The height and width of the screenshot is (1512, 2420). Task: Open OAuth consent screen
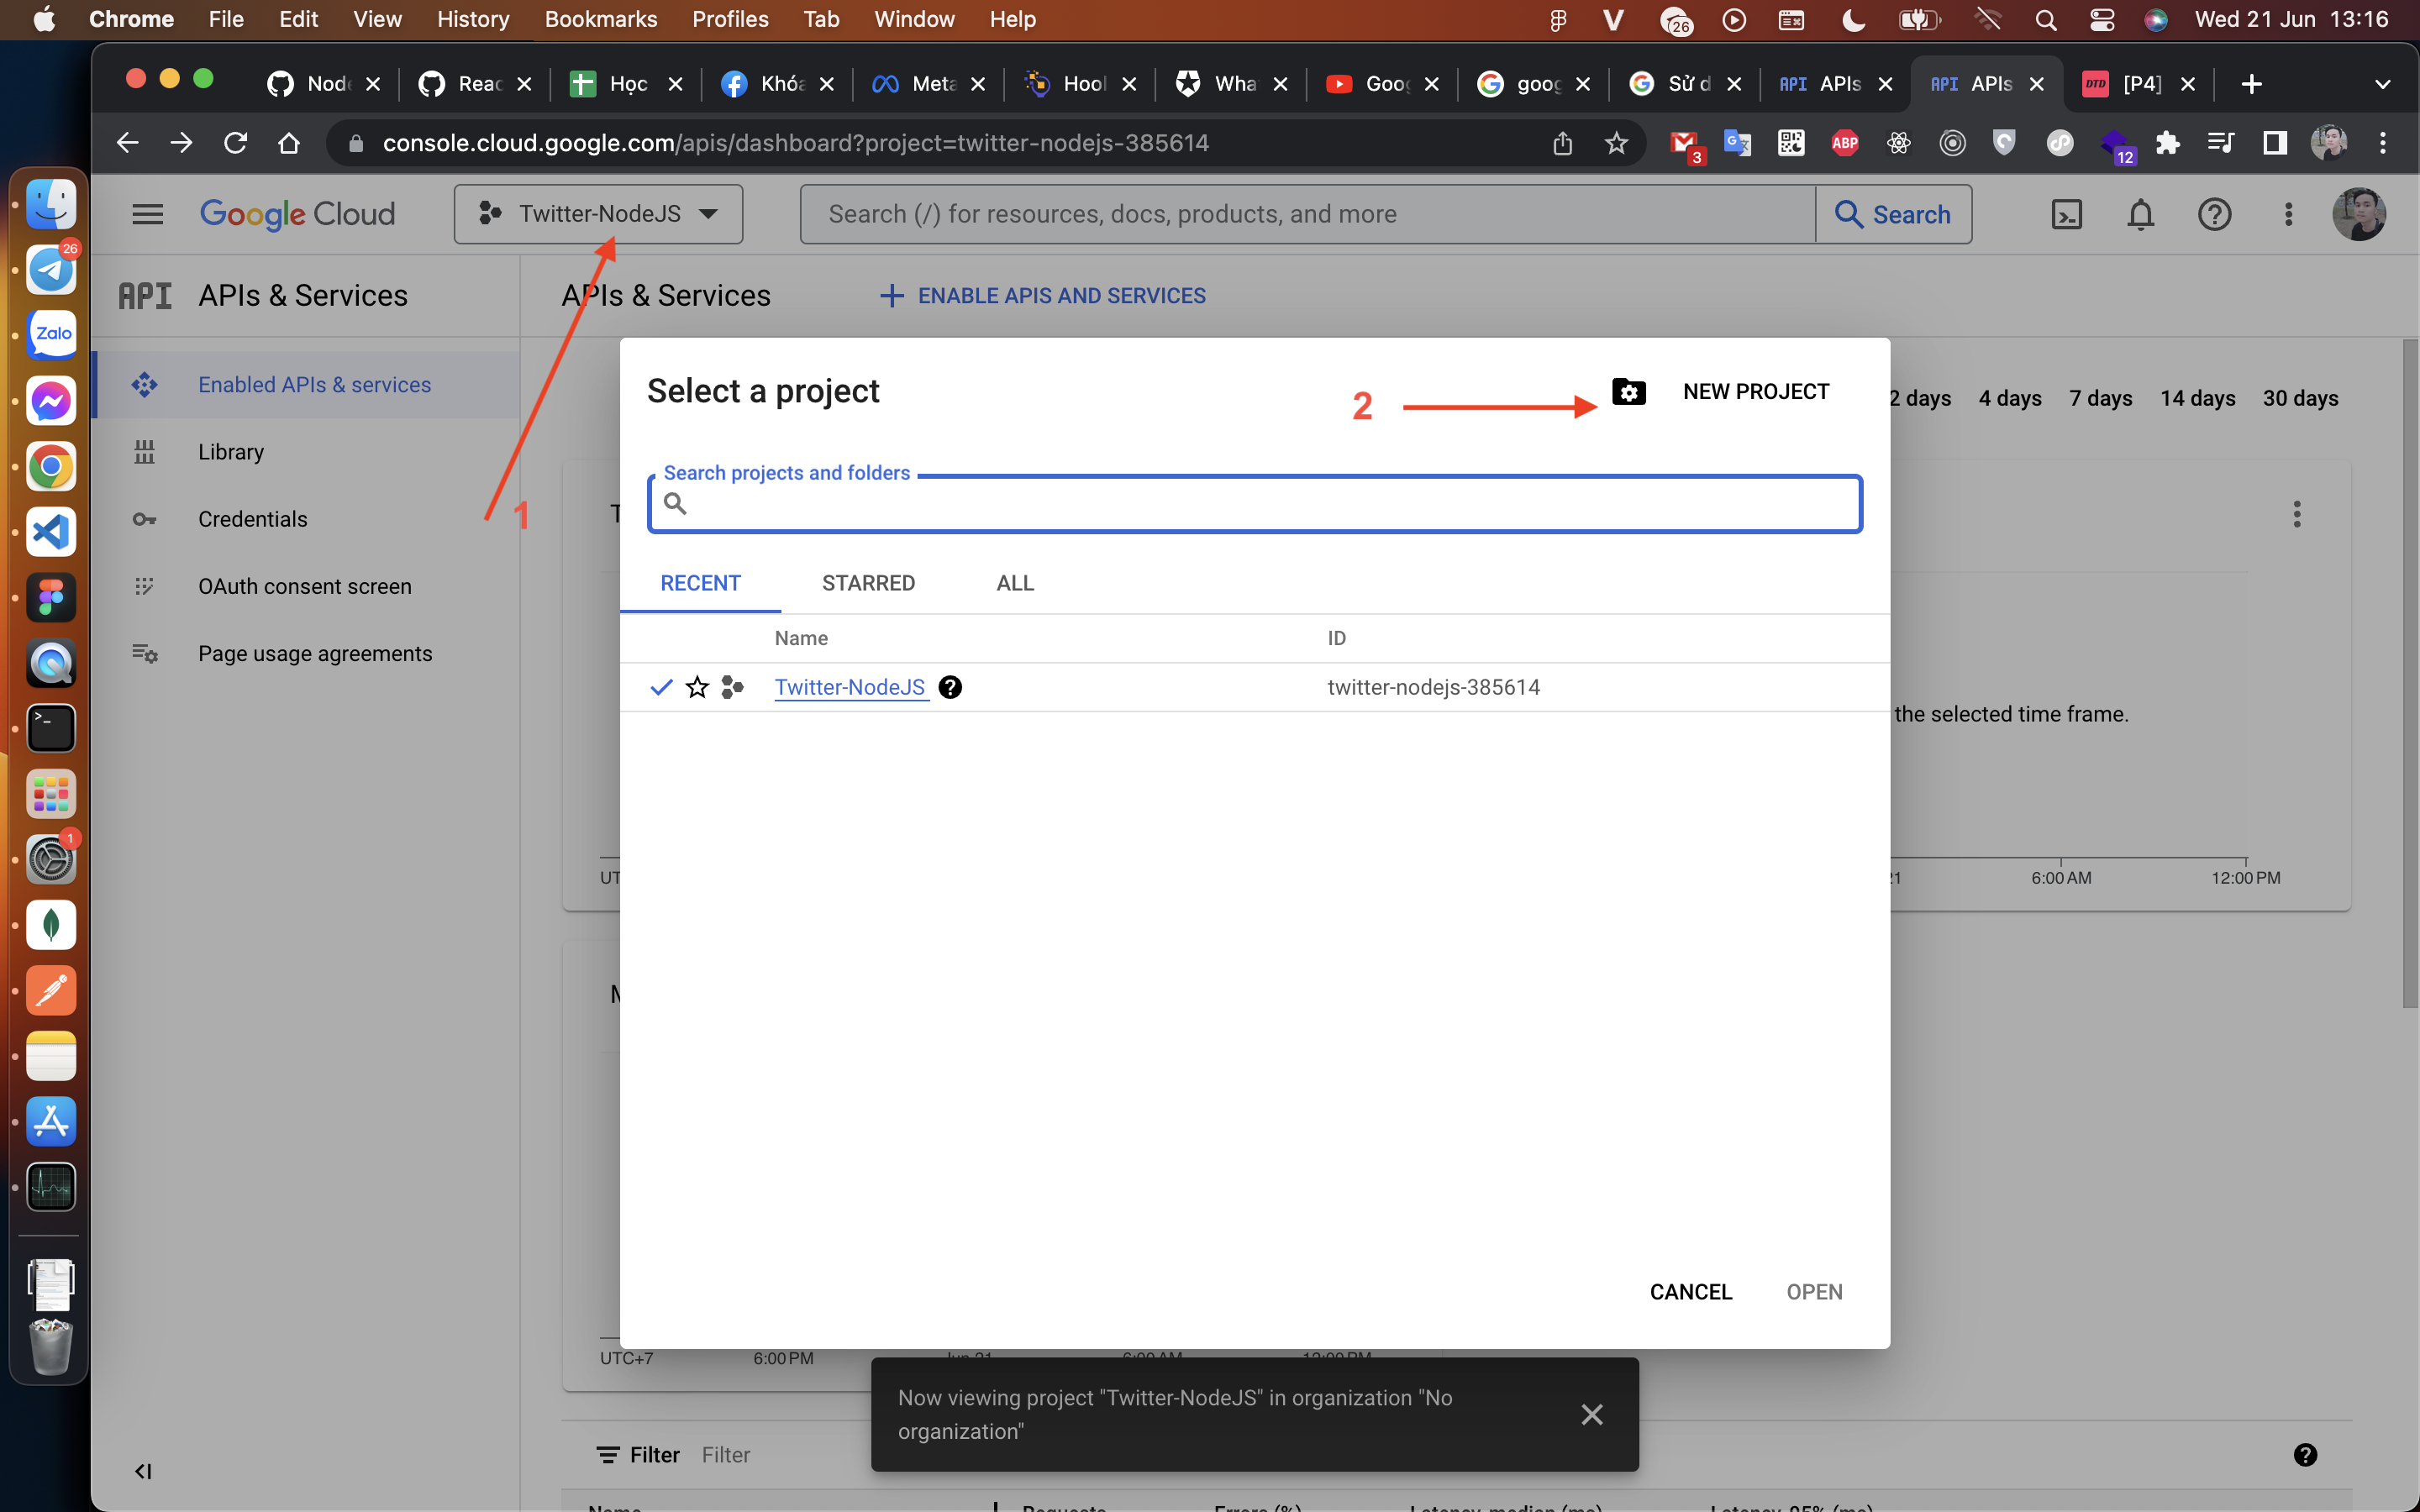[307, 586]
